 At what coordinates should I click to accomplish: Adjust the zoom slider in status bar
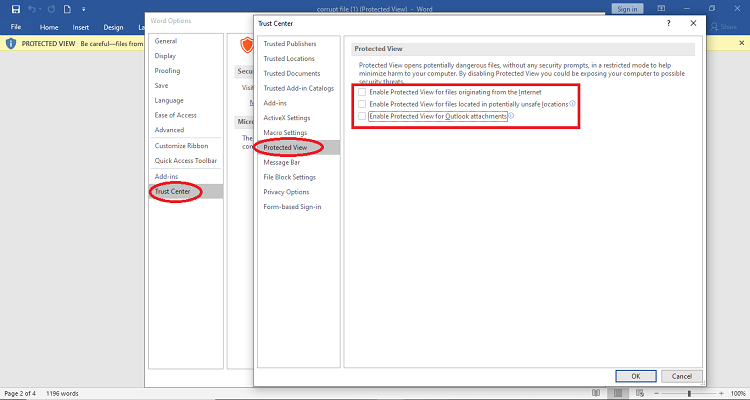tap(689, 393)
